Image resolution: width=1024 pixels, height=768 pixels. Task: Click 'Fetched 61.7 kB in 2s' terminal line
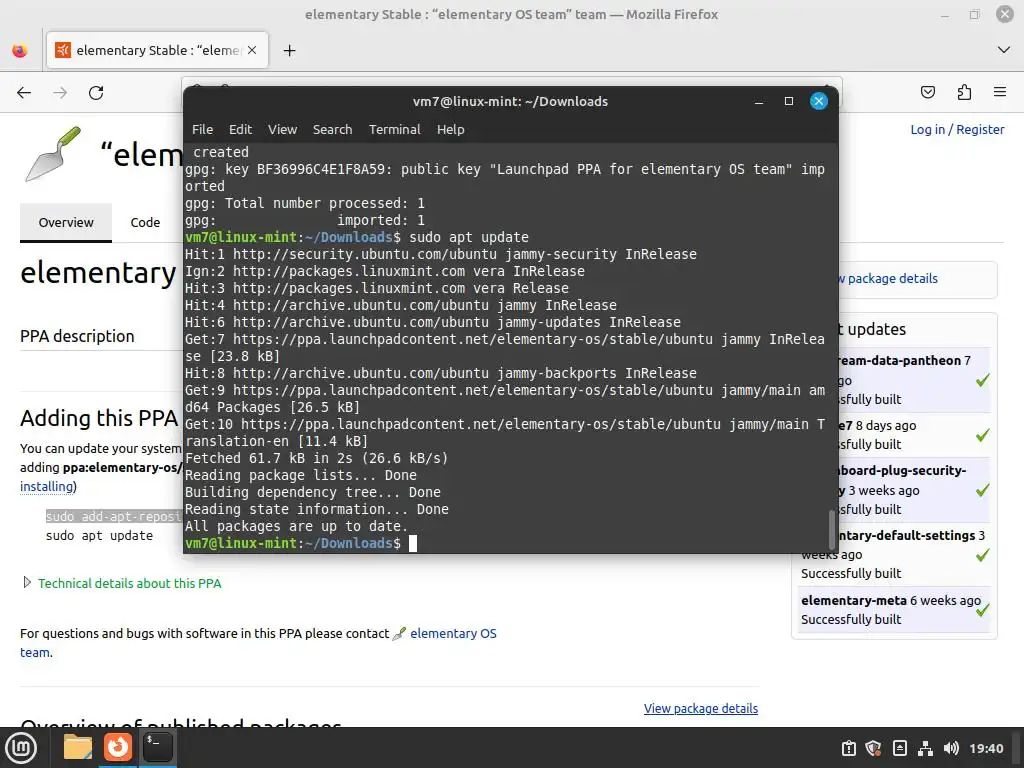(x=316, y=458)
